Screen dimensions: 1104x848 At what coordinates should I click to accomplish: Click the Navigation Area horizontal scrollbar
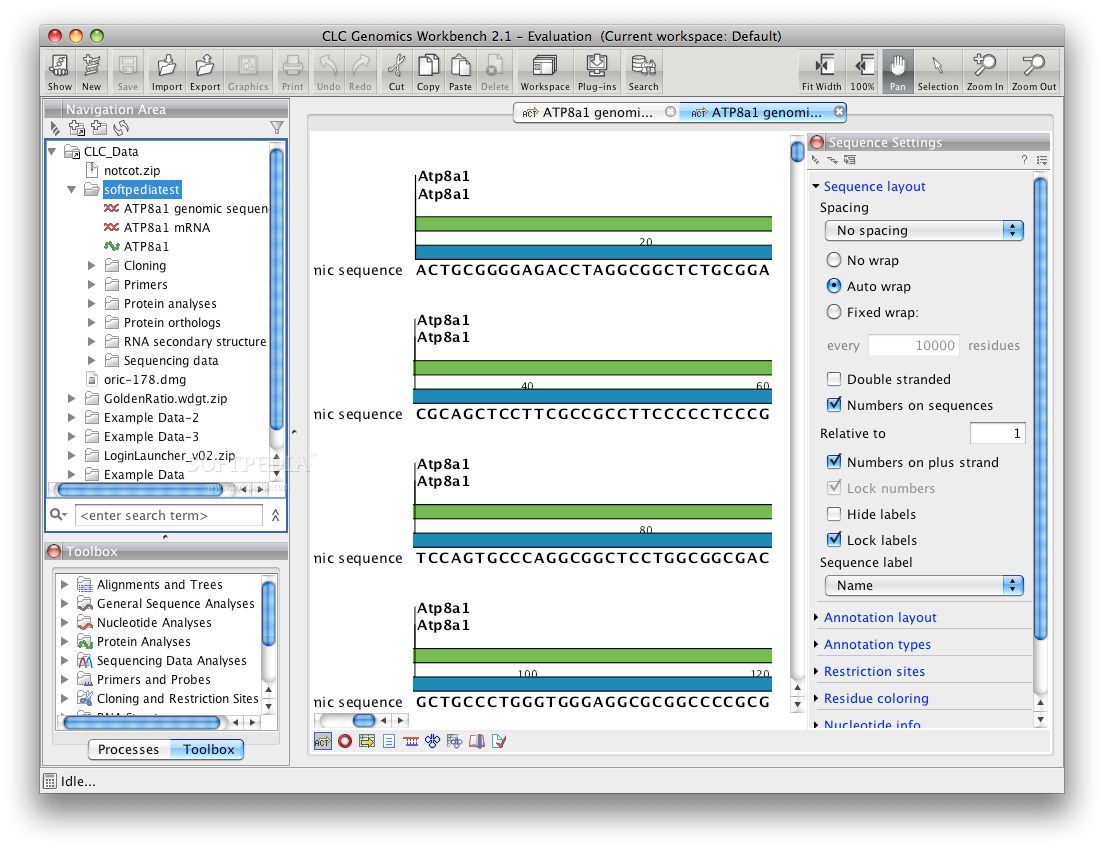pyautogui.click(x=141, y=490)
